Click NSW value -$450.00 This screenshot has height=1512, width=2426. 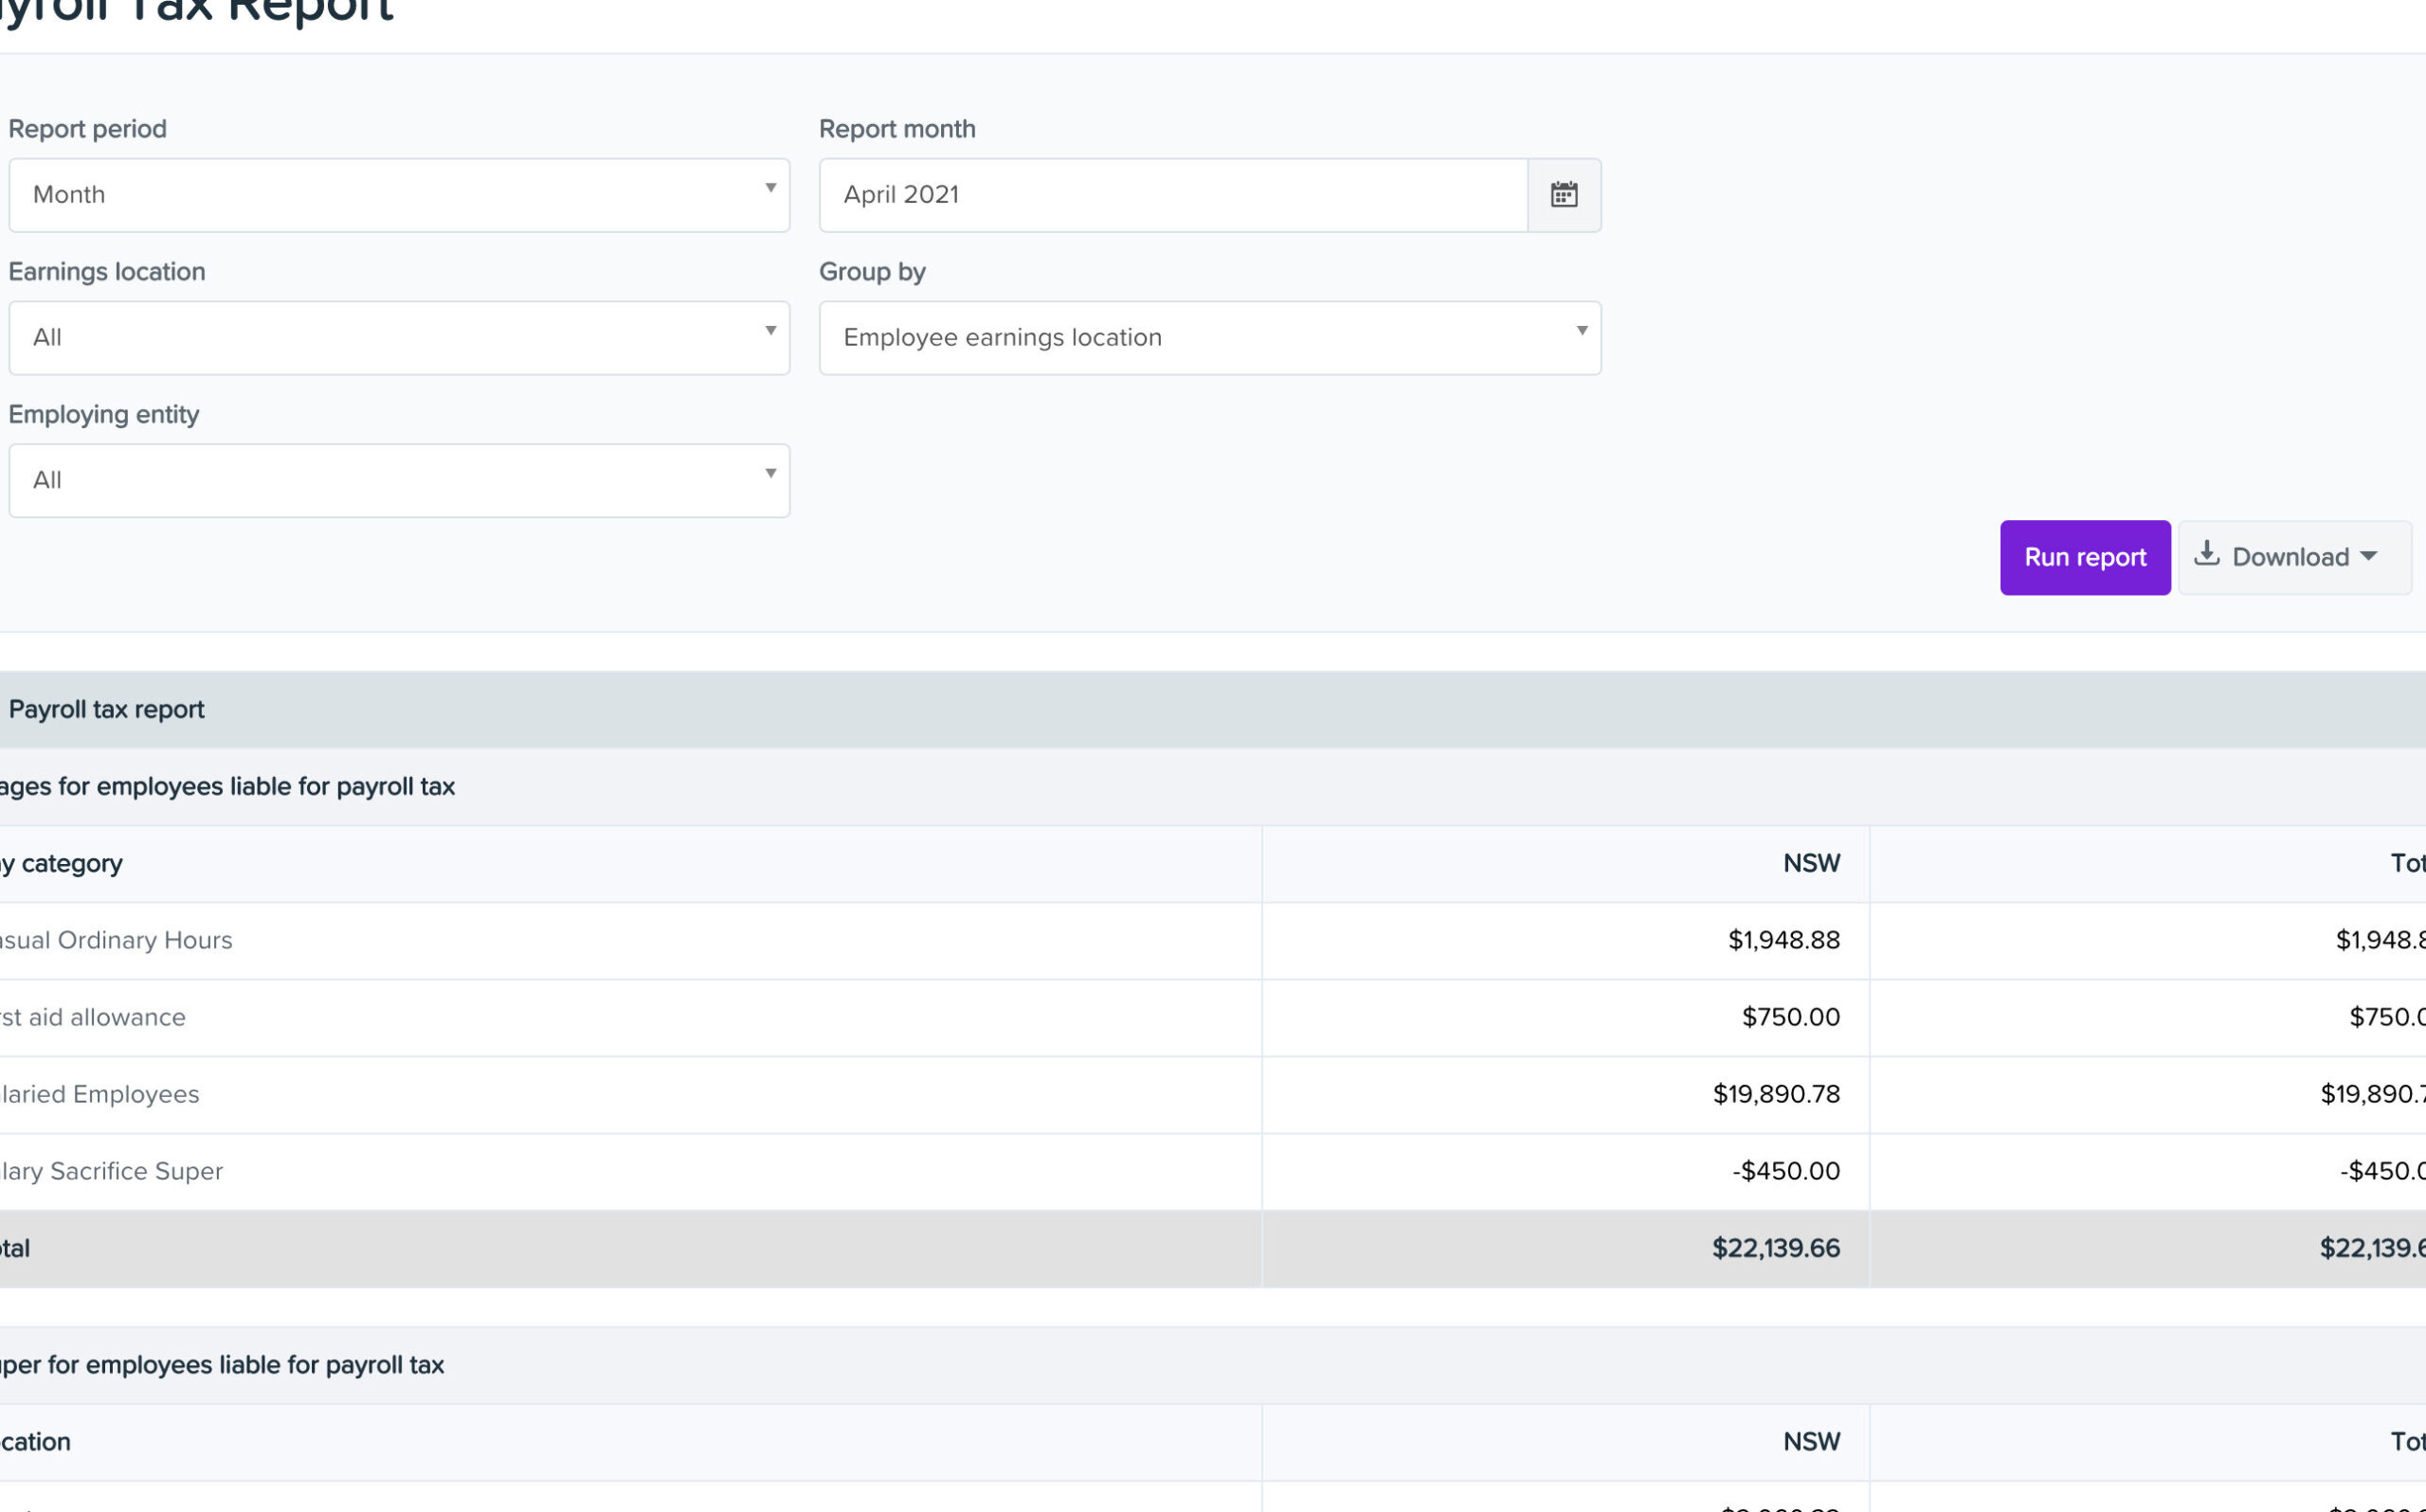1786,1171
